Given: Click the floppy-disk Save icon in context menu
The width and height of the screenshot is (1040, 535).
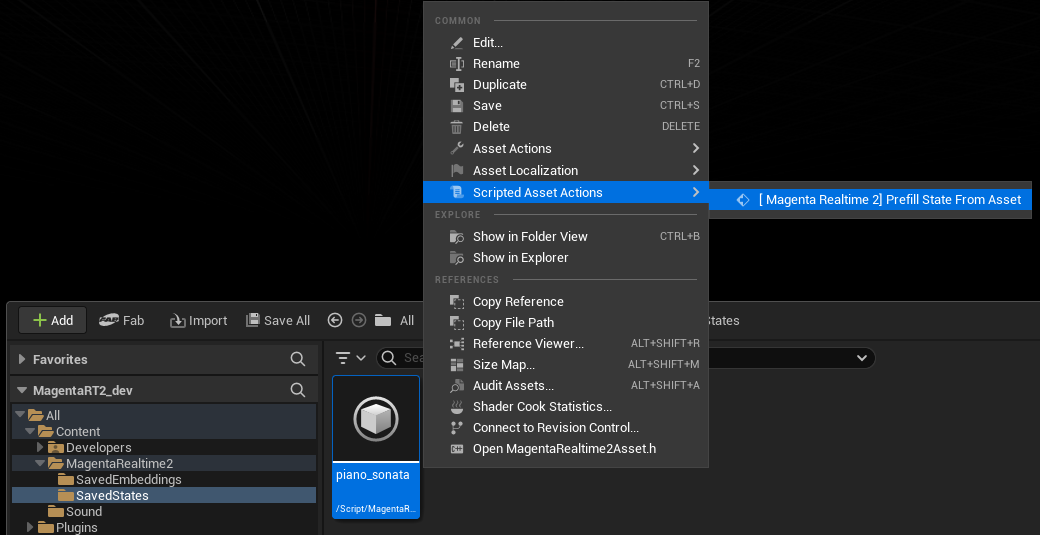Looking at the screenshot, I should (456, 105).
